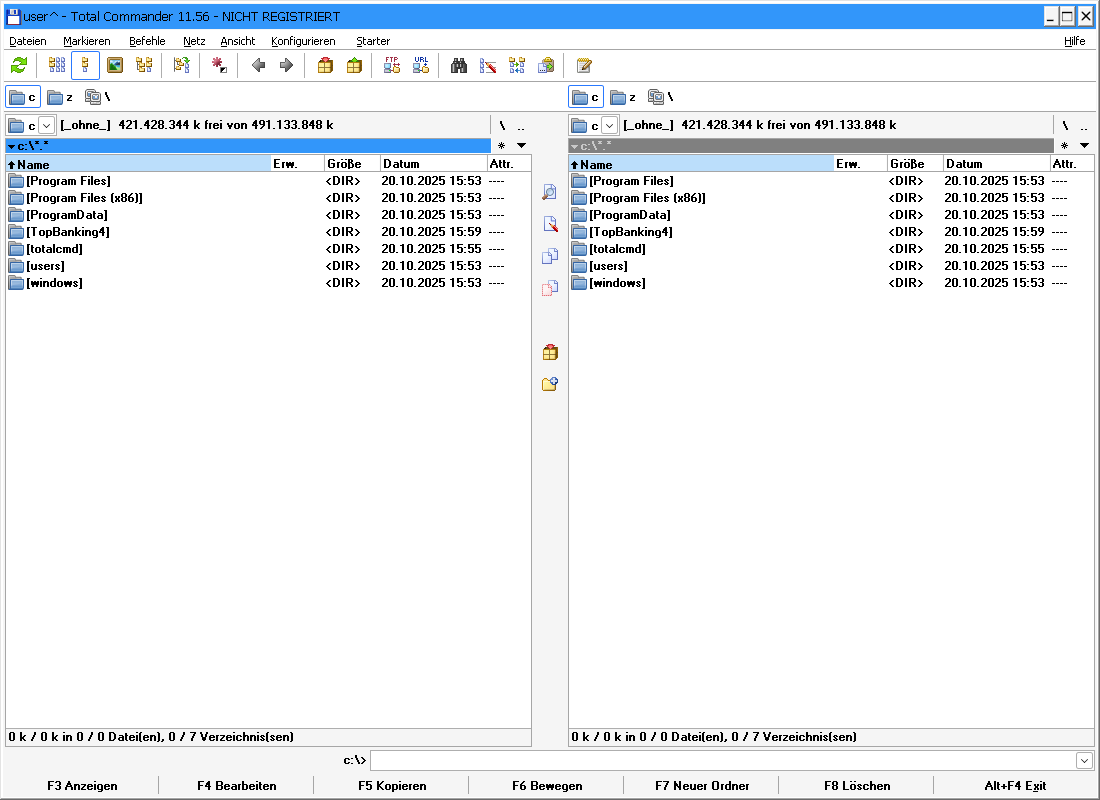The height and width of the screenshot is (800, 1100).
Task: Open the Befehle menu
Action: 147,41
